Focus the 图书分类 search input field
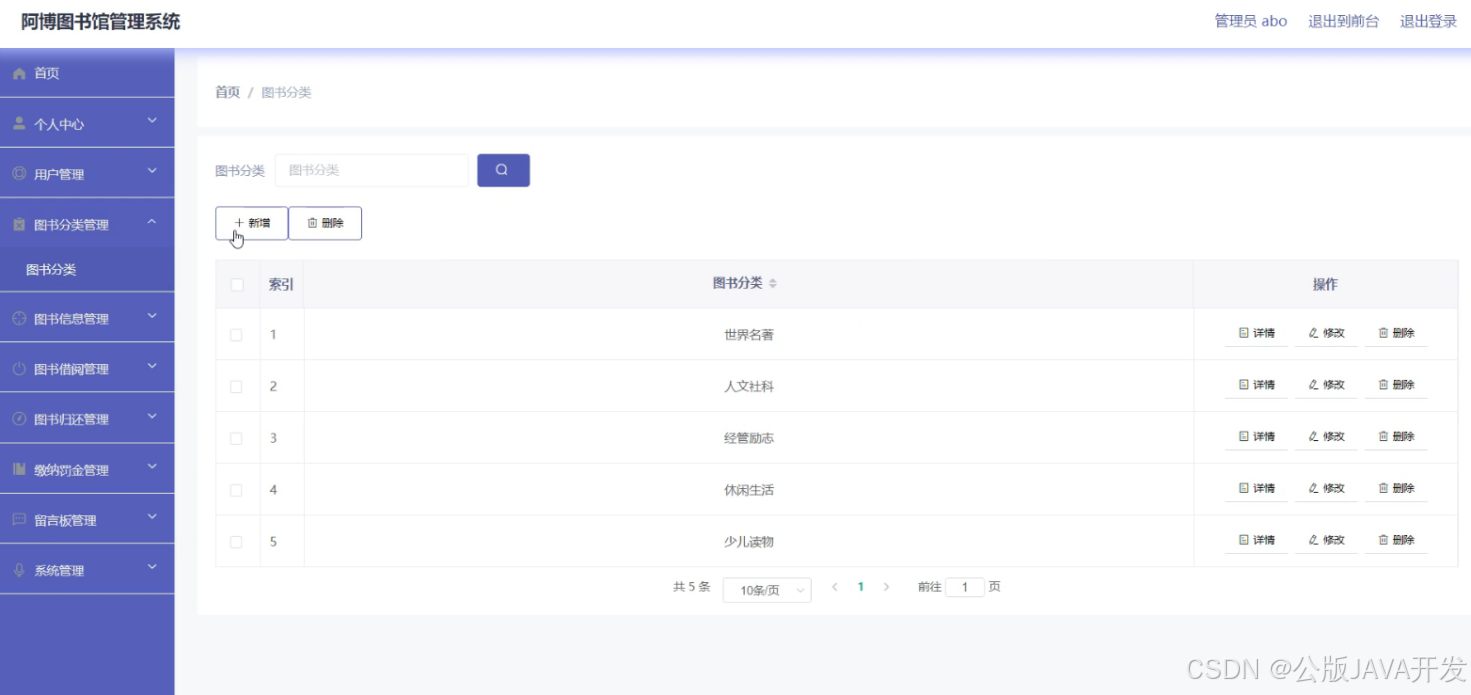The height and width of the screenshot is (695, 1471). point(372,170)
